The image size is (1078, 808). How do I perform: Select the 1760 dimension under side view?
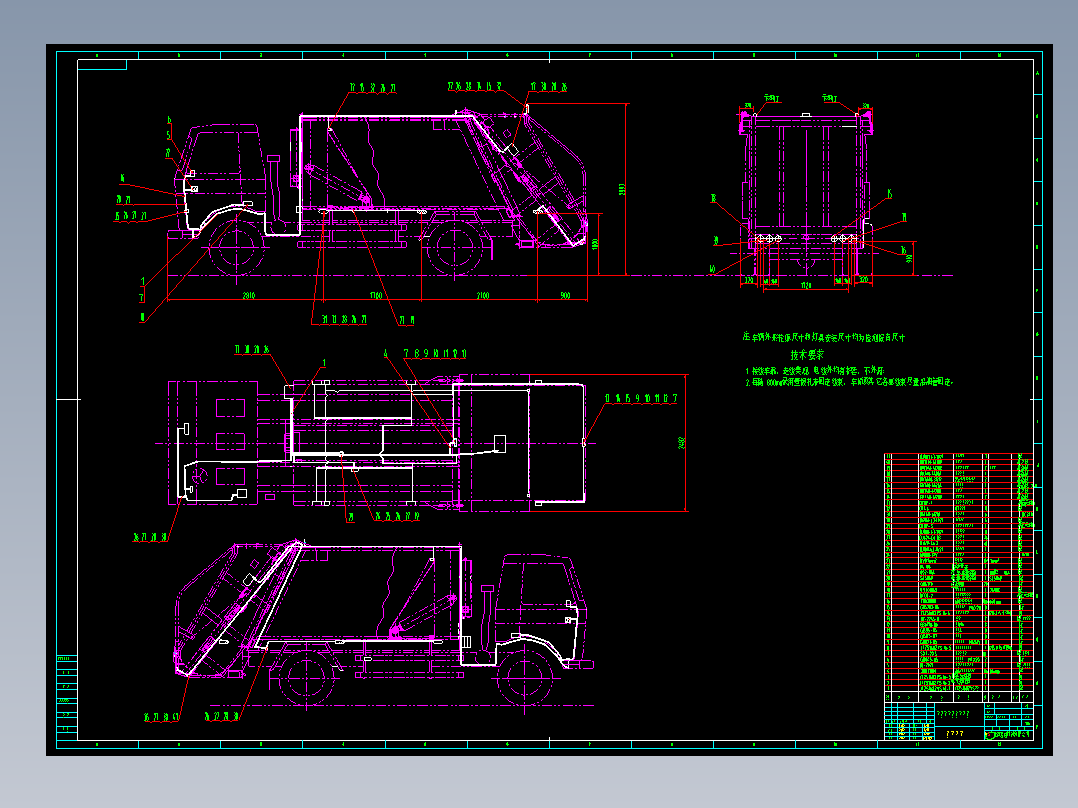tap(376, 296)
